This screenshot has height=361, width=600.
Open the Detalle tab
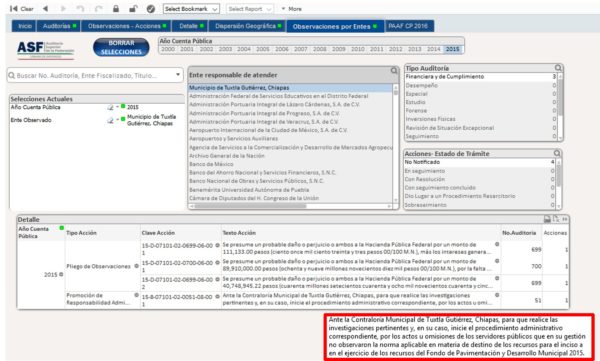(191, 26)
